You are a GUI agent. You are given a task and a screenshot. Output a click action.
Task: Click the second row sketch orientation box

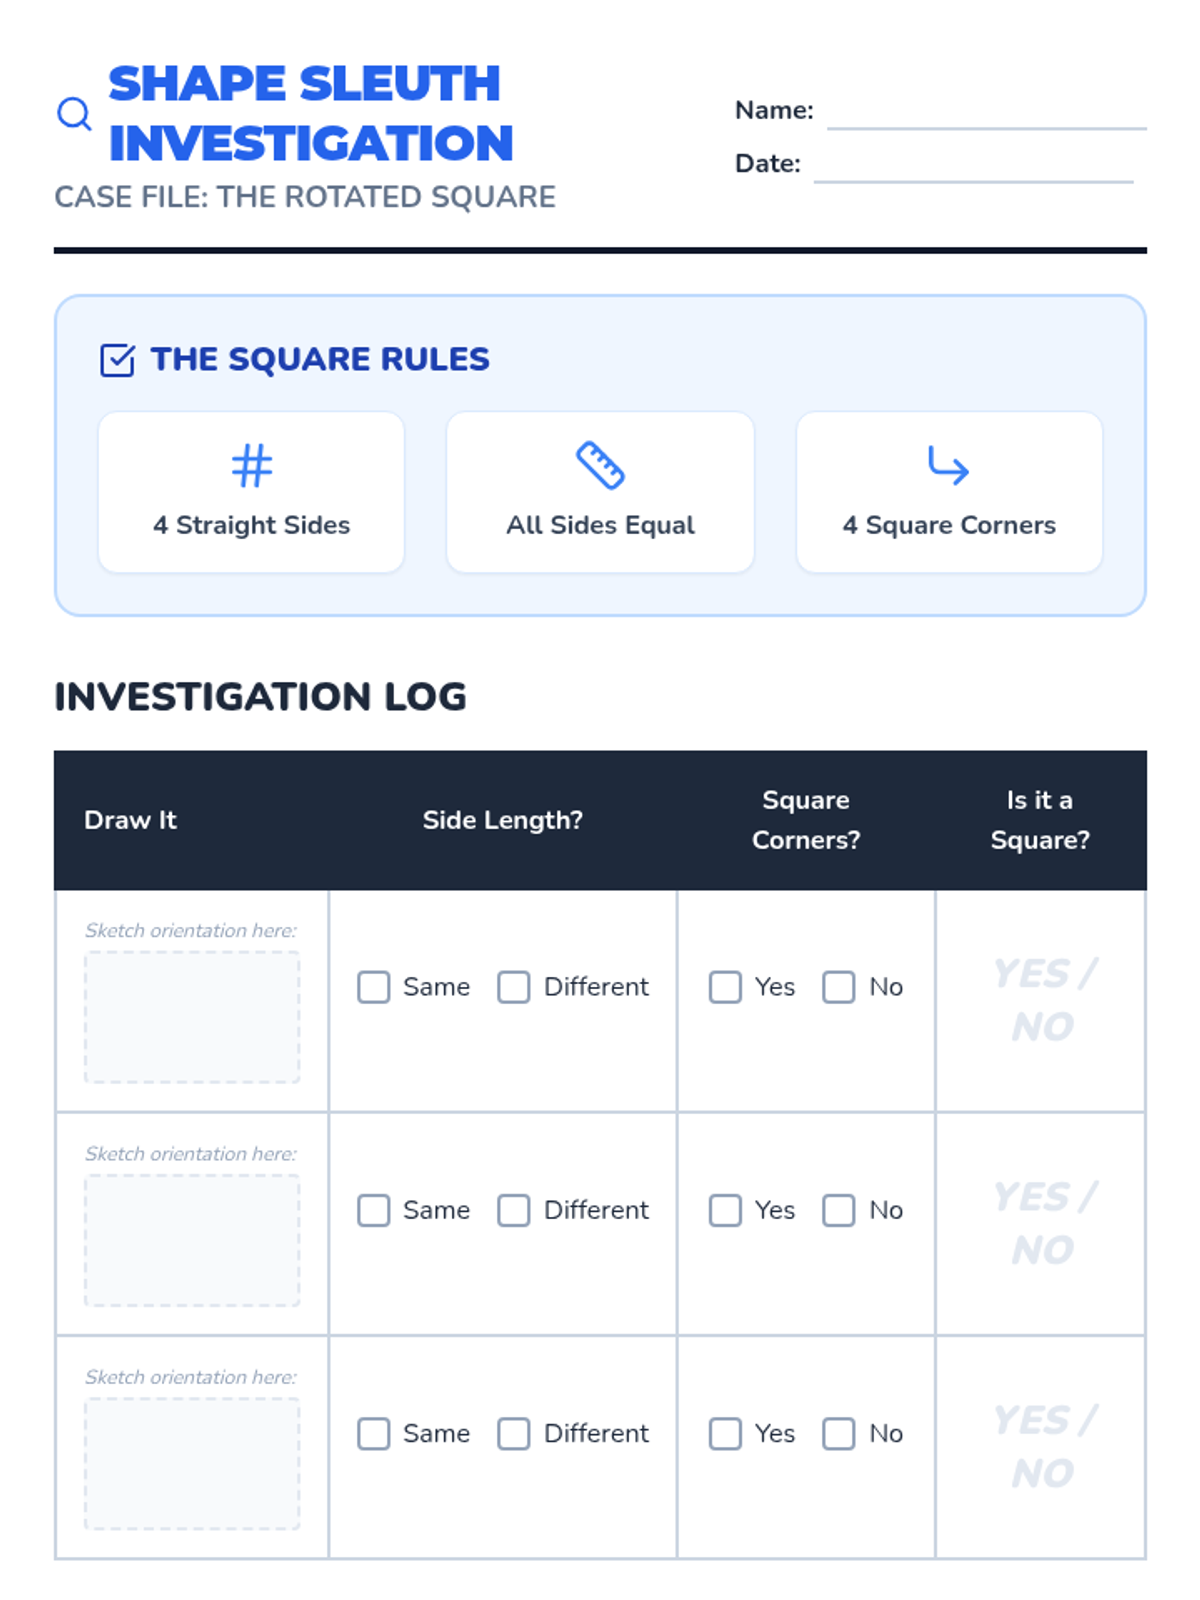192,1240
